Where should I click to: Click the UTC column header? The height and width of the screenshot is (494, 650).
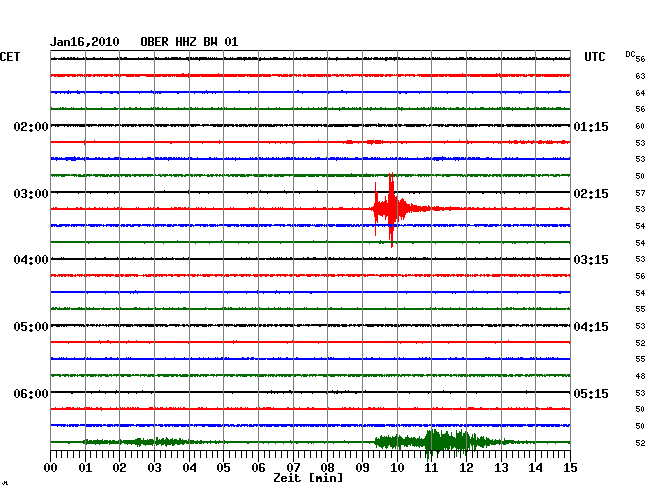click(594, 57)
